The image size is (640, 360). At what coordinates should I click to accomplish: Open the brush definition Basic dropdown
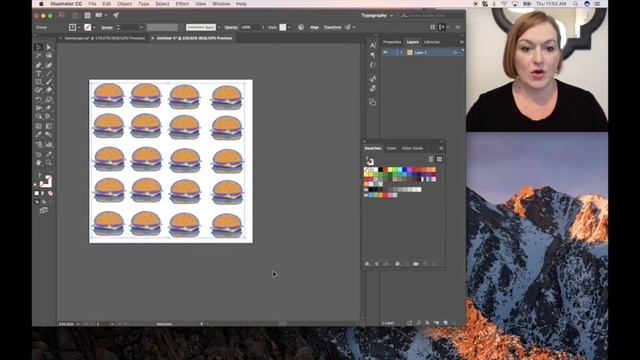[219, 27]
